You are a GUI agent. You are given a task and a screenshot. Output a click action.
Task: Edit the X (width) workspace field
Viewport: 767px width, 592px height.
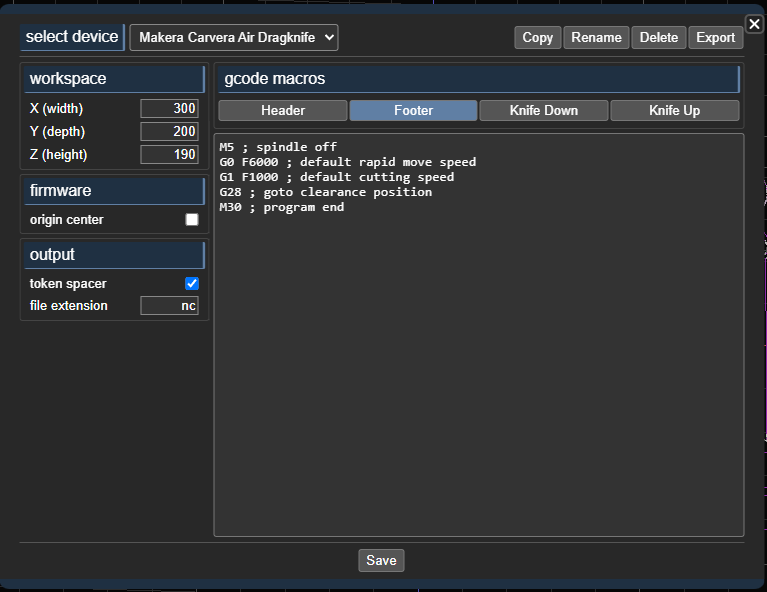pos(169,108)
